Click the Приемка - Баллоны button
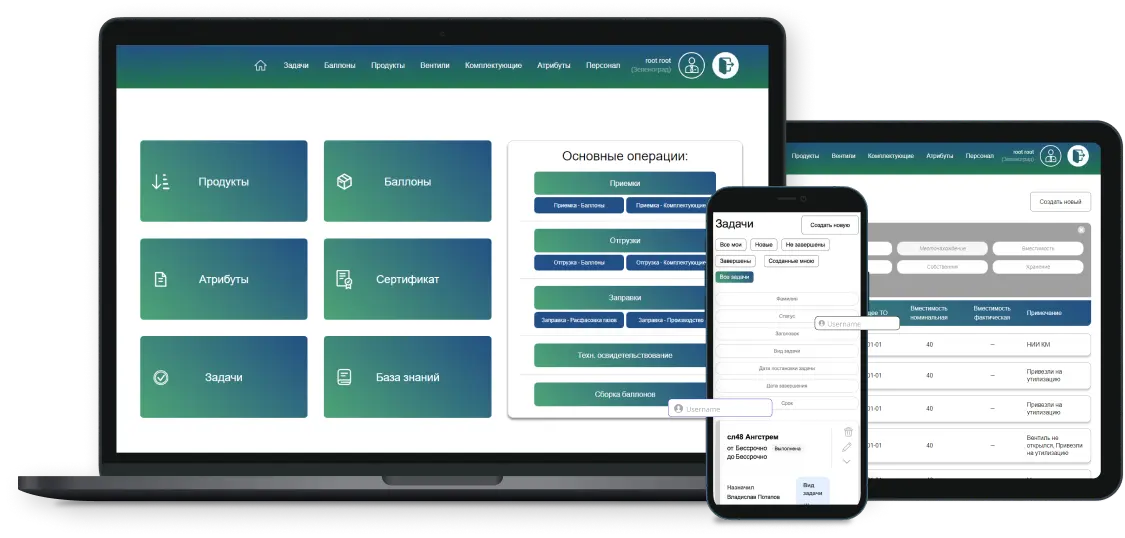The image size is (1125, 538). (x=578, y=205)
